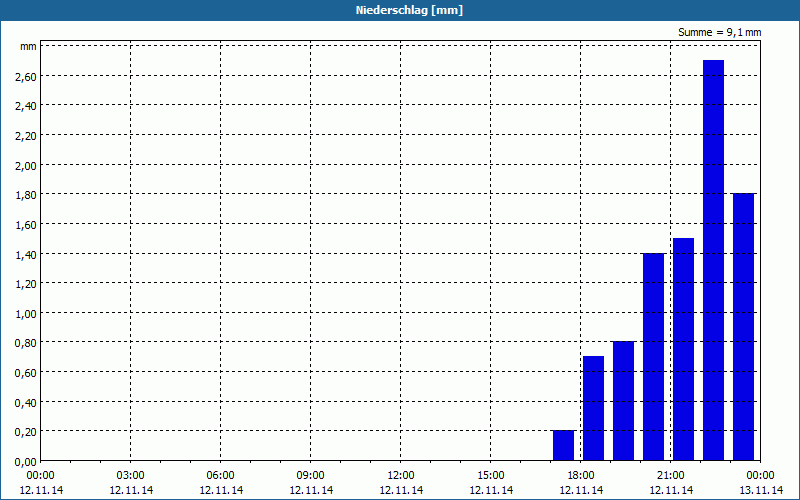Click the 1,20 y-axis label
This screenshot has width=800, height=500.
pos(26,284)
